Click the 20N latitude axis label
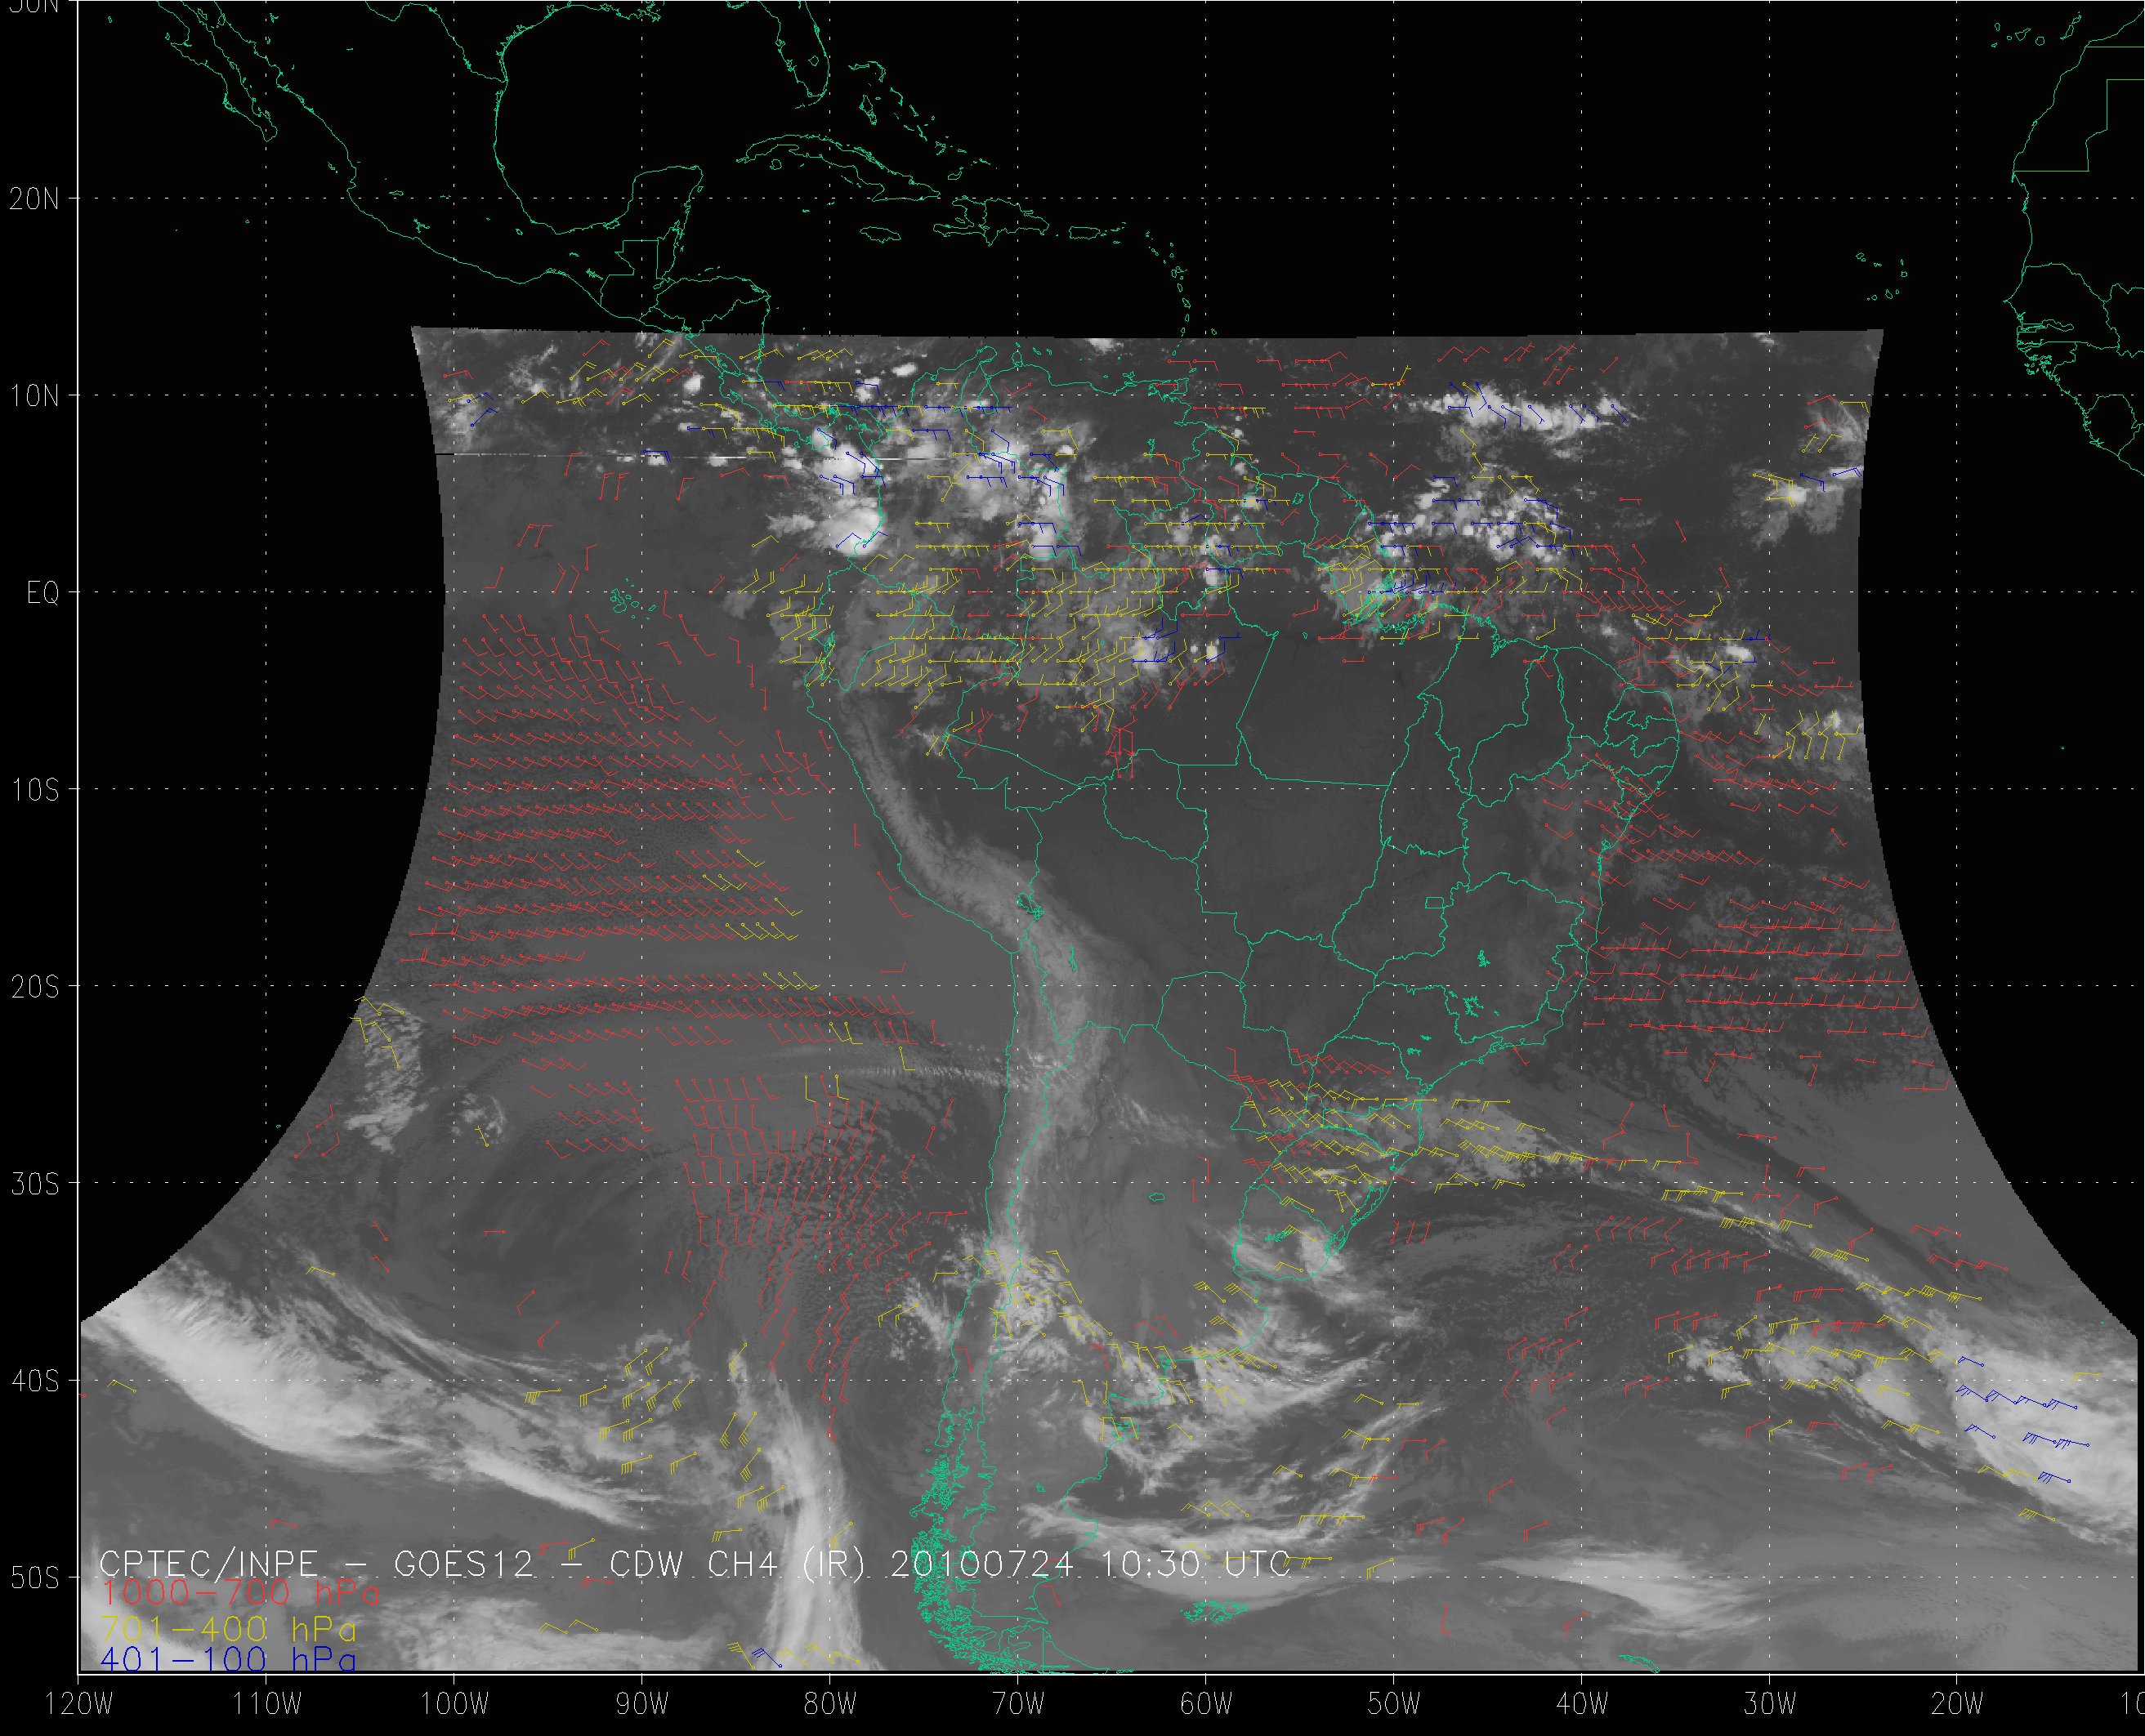The image size is (2145, 1736). pos(35,199)
